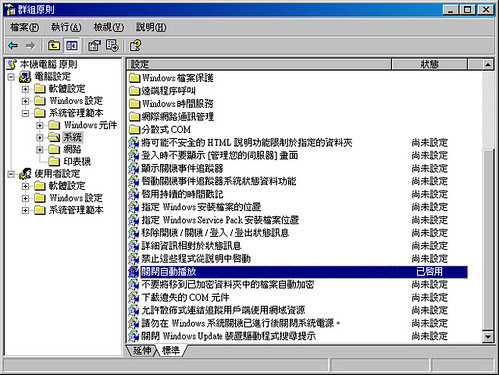Click the policy icon for 禁止這些程式從說明中啟動
The image size is (499, 375).
pos(134,259)
